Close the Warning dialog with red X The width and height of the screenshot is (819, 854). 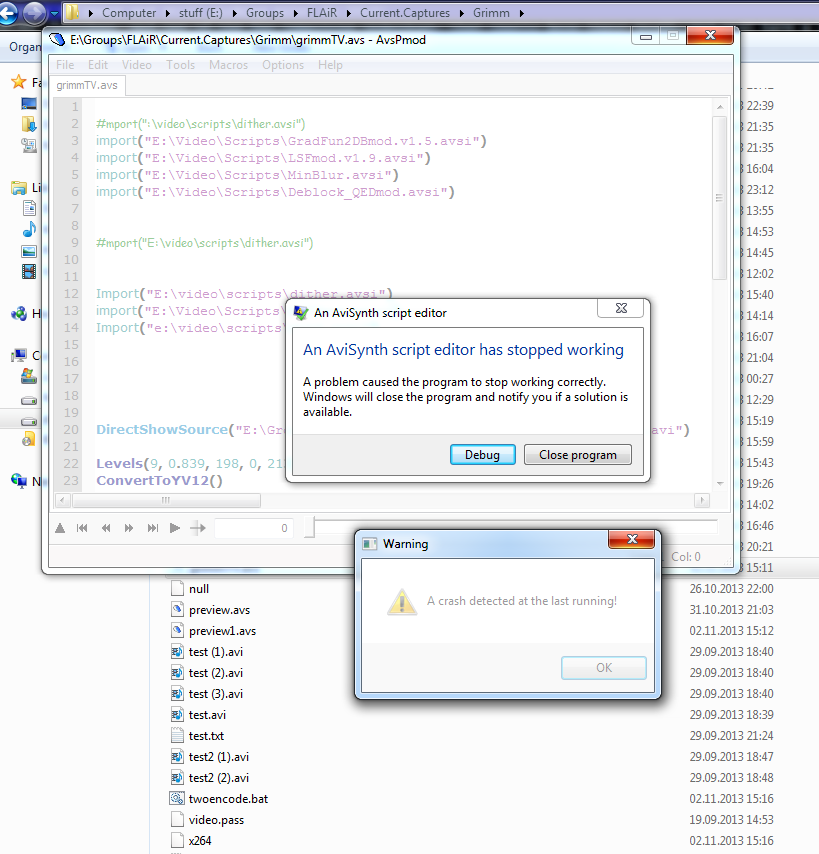(x=632, y=541)
